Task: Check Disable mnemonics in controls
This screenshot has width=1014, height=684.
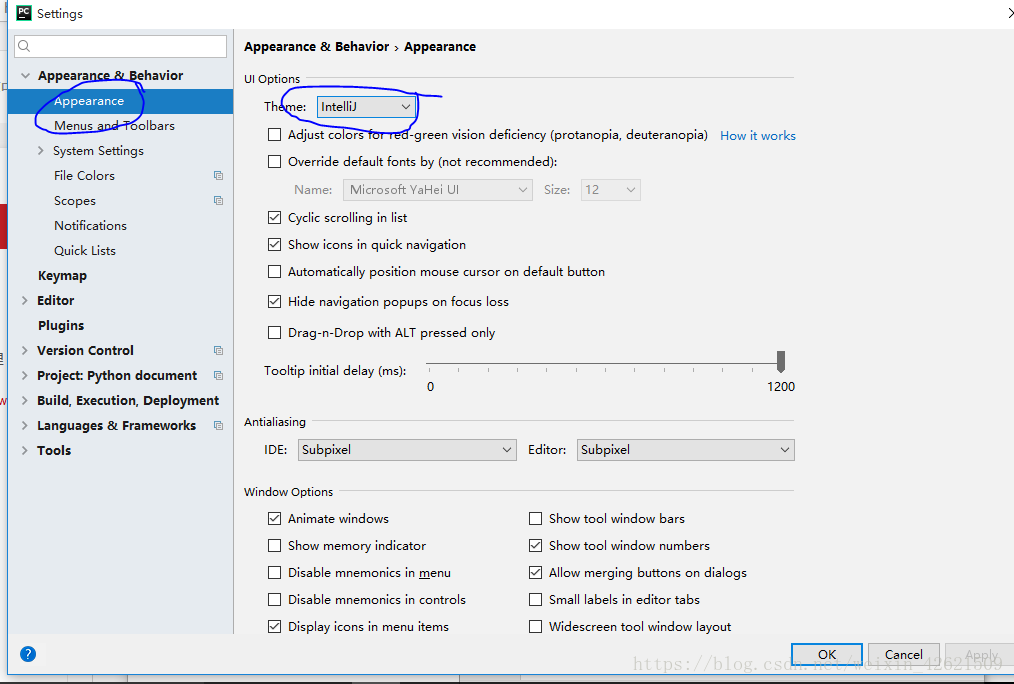Action: [x=275, y=600]
